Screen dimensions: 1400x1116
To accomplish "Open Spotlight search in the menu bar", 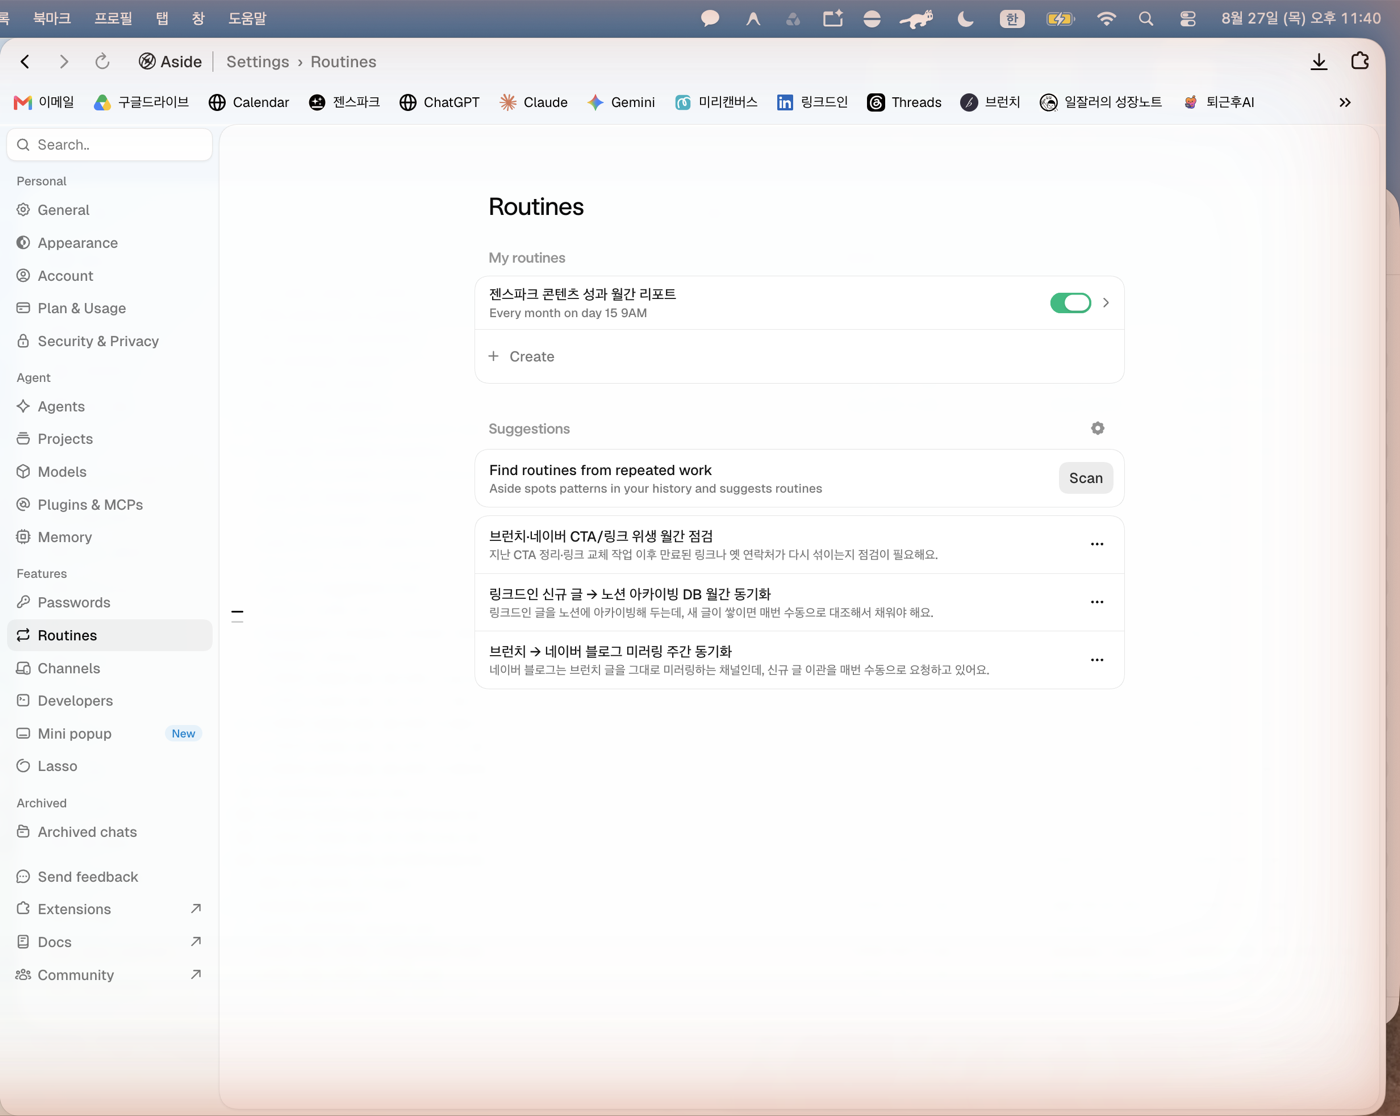I will pyautogui.click(x=1146, y=18).
